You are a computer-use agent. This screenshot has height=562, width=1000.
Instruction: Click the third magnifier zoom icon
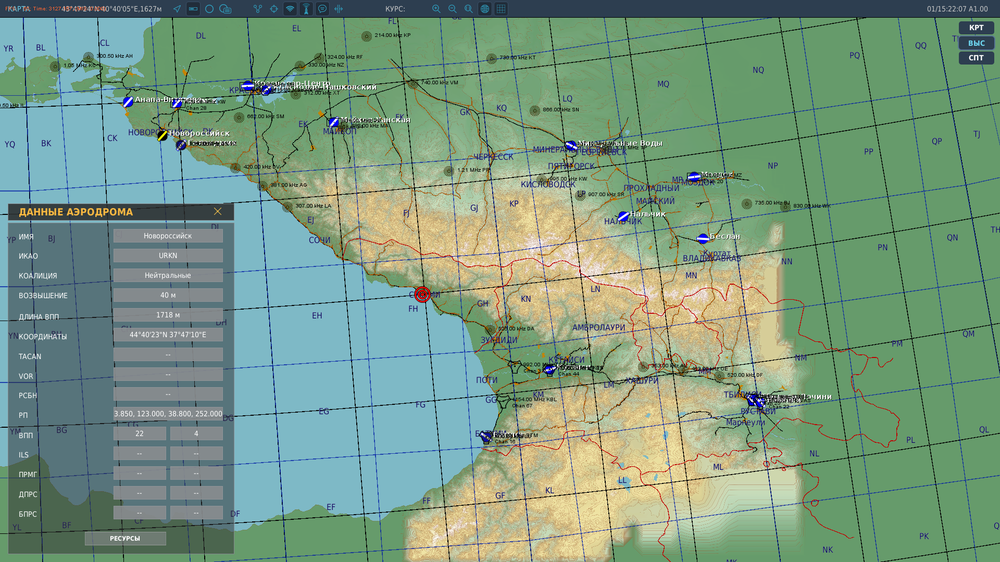point(469,9)
